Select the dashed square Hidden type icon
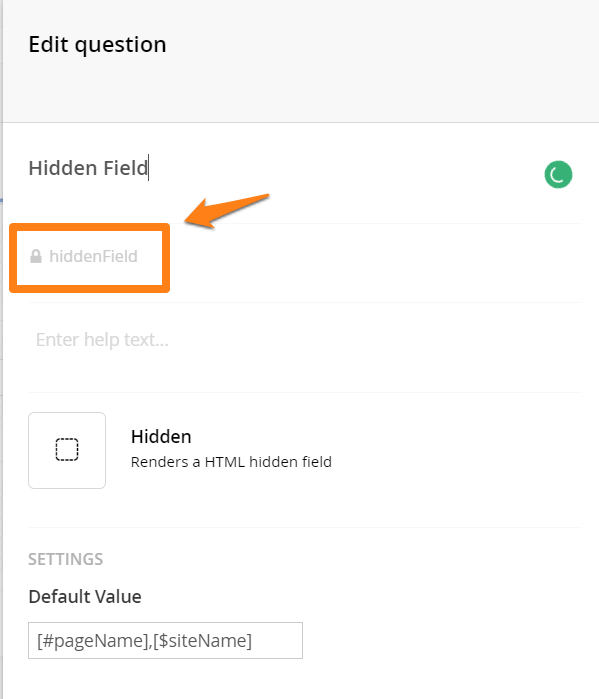This screenshot has width=599, height=699. pos(67,449)
